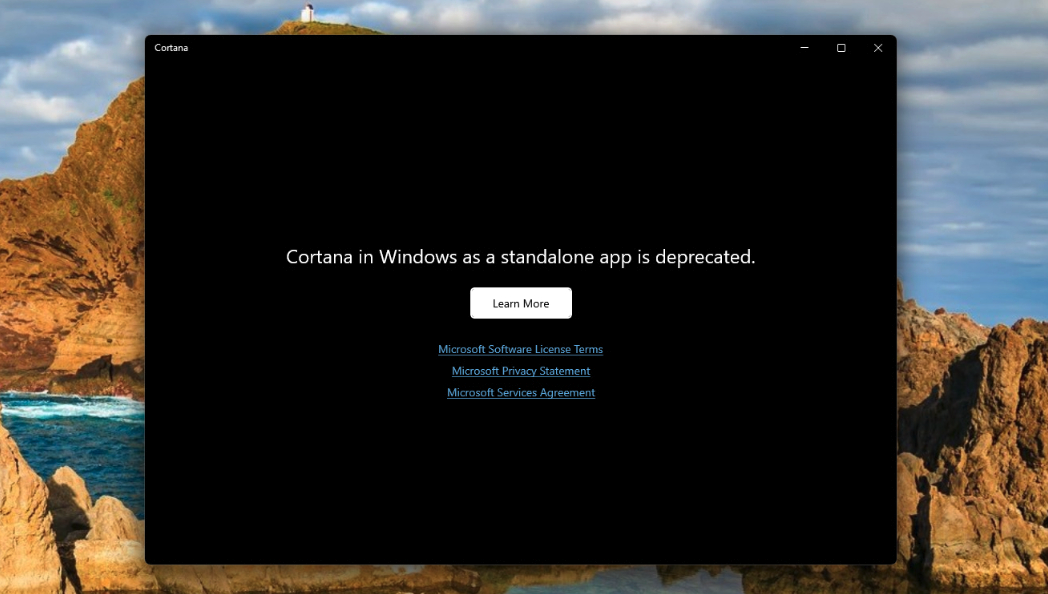Minimize the Cortana window
Image resolution: width=1048 pixels, height=594 pixels.
804,48
